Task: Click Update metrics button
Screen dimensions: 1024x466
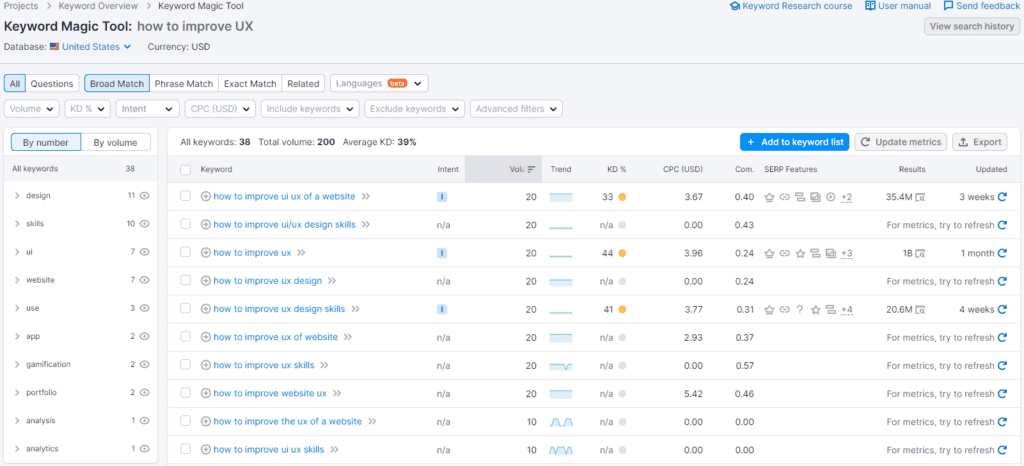Action: pos(901,142)
